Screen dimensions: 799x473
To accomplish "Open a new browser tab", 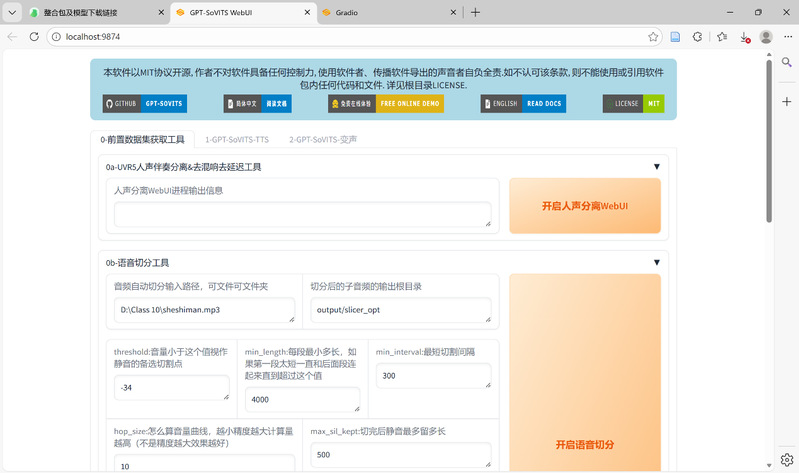I will [x=475, y=12].
